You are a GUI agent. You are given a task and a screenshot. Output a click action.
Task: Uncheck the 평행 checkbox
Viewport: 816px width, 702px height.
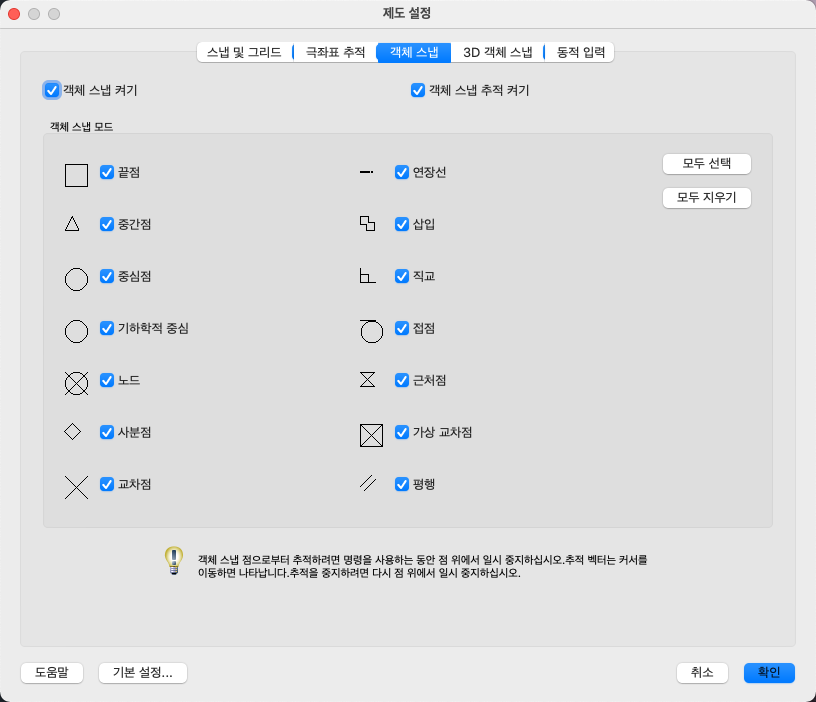click(x=402, y=484)
